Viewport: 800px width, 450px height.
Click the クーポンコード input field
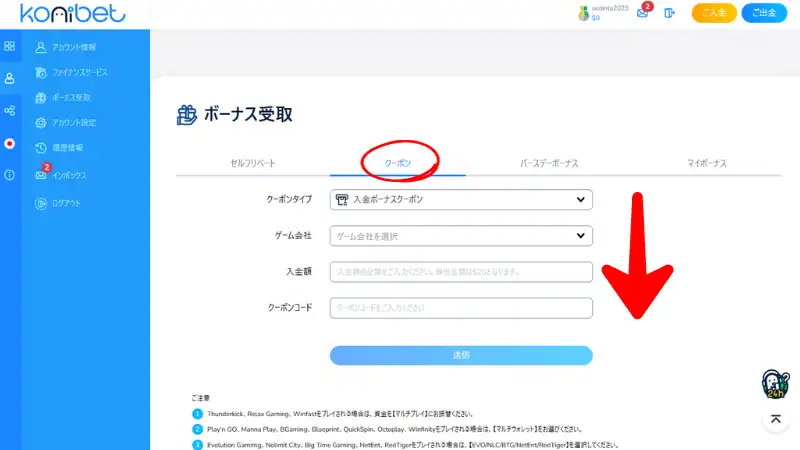pos(461,308)
